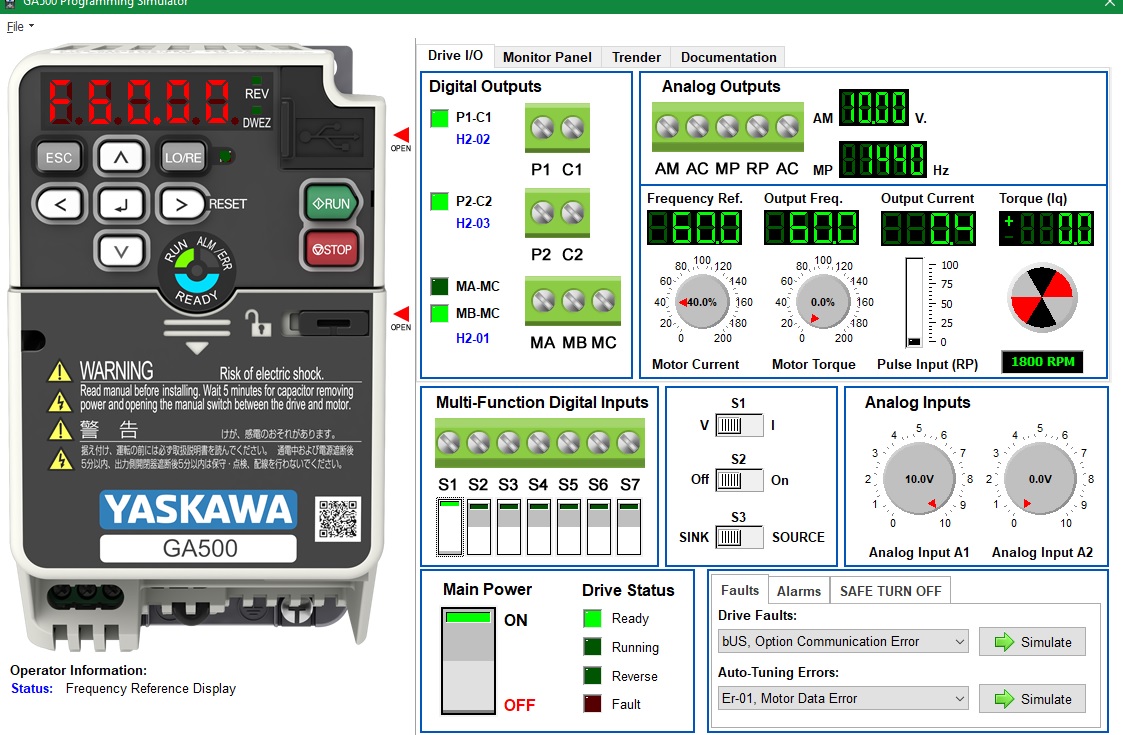This screenshot has height=735, width=1123.
Task: Toggle digital input switch S1
Action: pos(450,527)
